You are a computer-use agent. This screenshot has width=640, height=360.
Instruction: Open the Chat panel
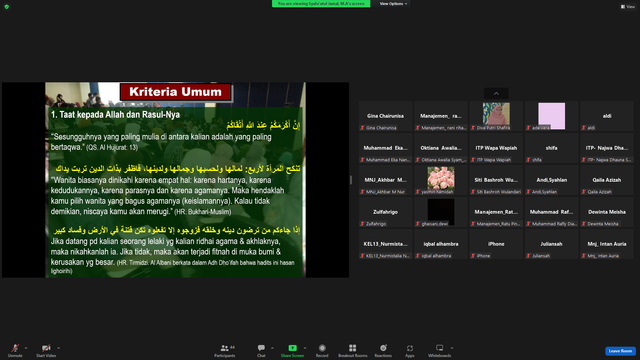point(261,350)
